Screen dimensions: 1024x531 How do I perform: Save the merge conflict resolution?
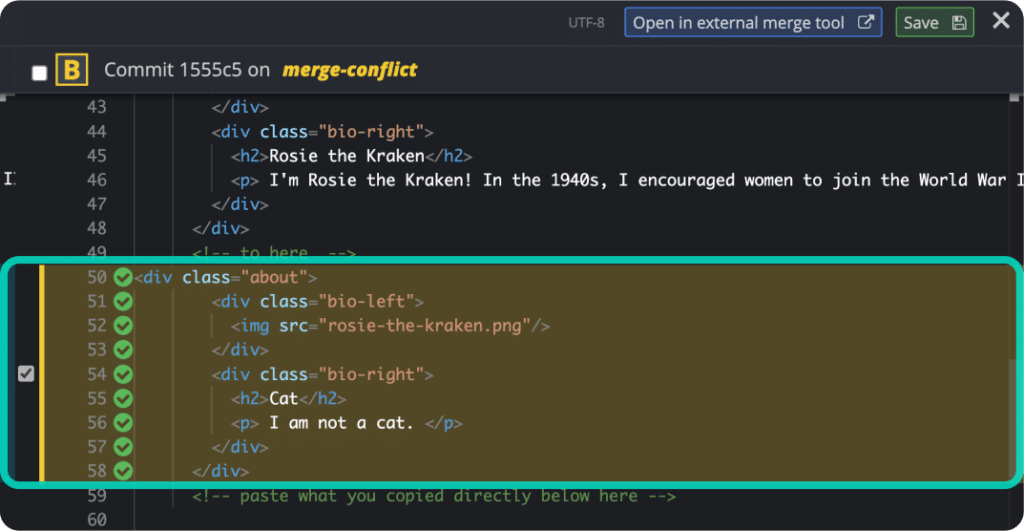935,23
